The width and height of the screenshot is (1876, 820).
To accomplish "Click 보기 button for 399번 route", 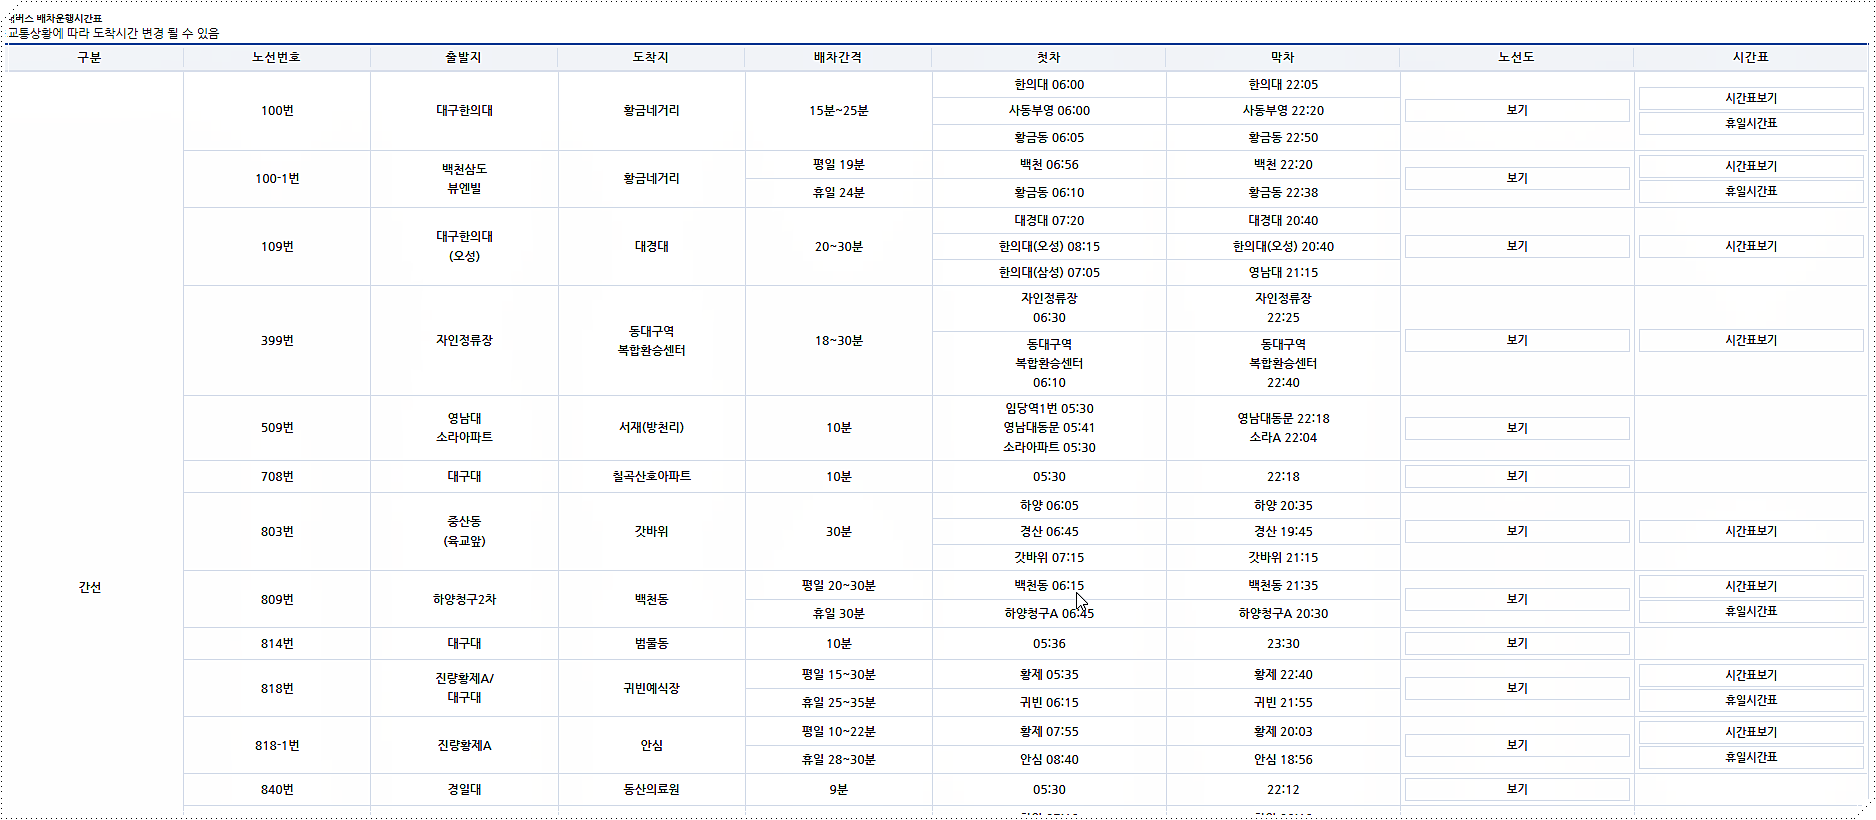I will (x=1517, y=341).
